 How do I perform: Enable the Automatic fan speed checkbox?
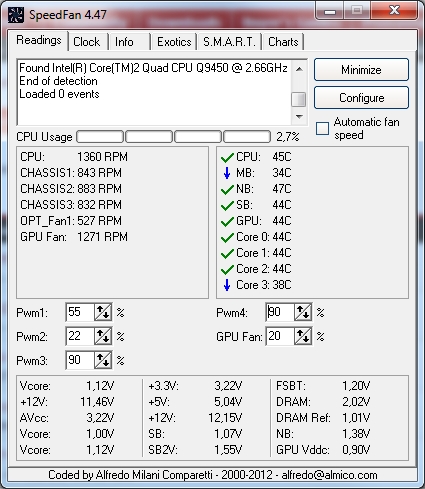coord(322,128)
